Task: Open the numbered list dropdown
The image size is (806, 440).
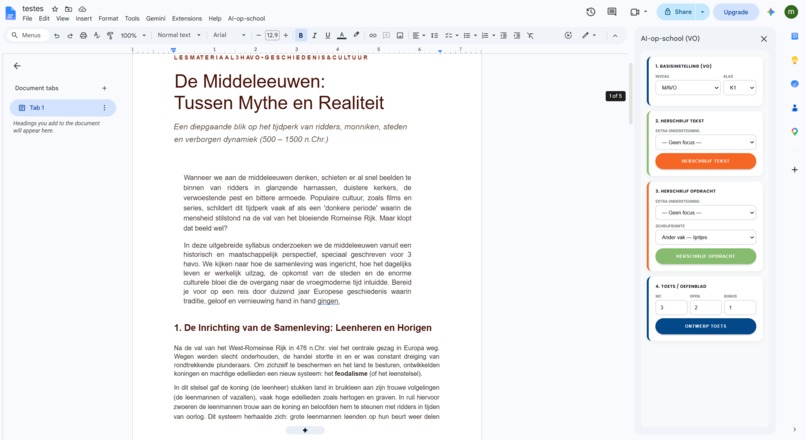Action: [x=488, y=35]
